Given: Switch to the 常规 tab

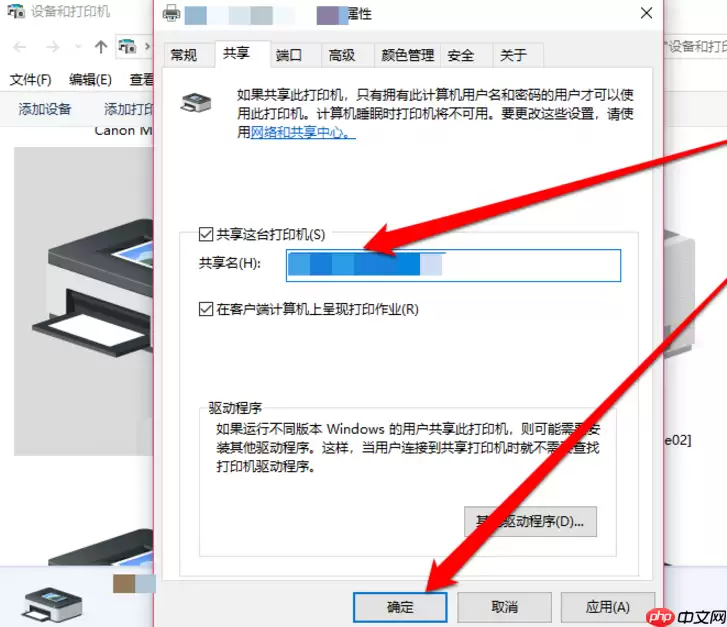Looking at the screenshot, I should [x=184, y=56].
